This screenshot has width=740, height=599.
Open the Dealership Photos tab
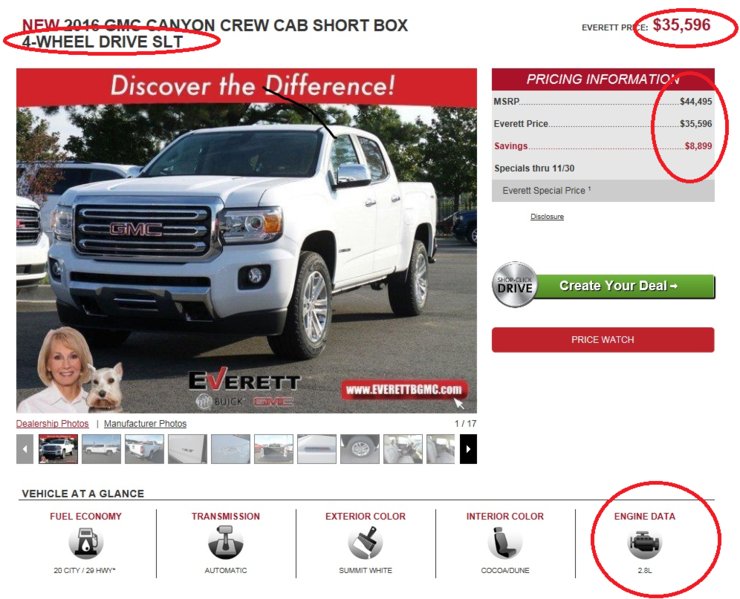pyautogui.click(x=52, y=423)
